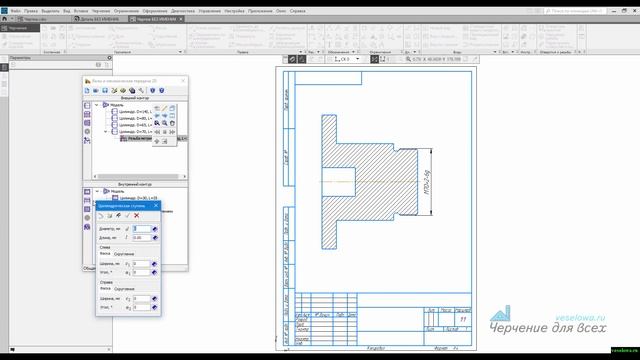Select left Скругление tab under Слева
This screenshot has width=640, height=360.
pos(124,254)
